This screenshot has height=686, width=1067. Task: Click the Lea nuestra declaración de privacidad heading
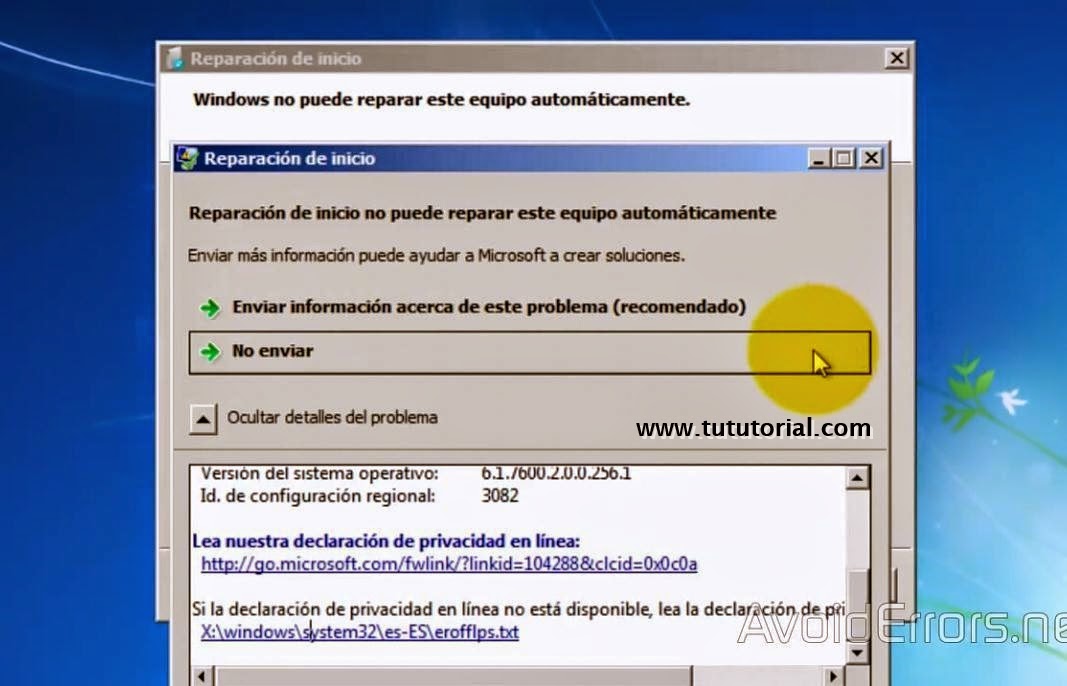pyautogui.click(x=386, y=541)
